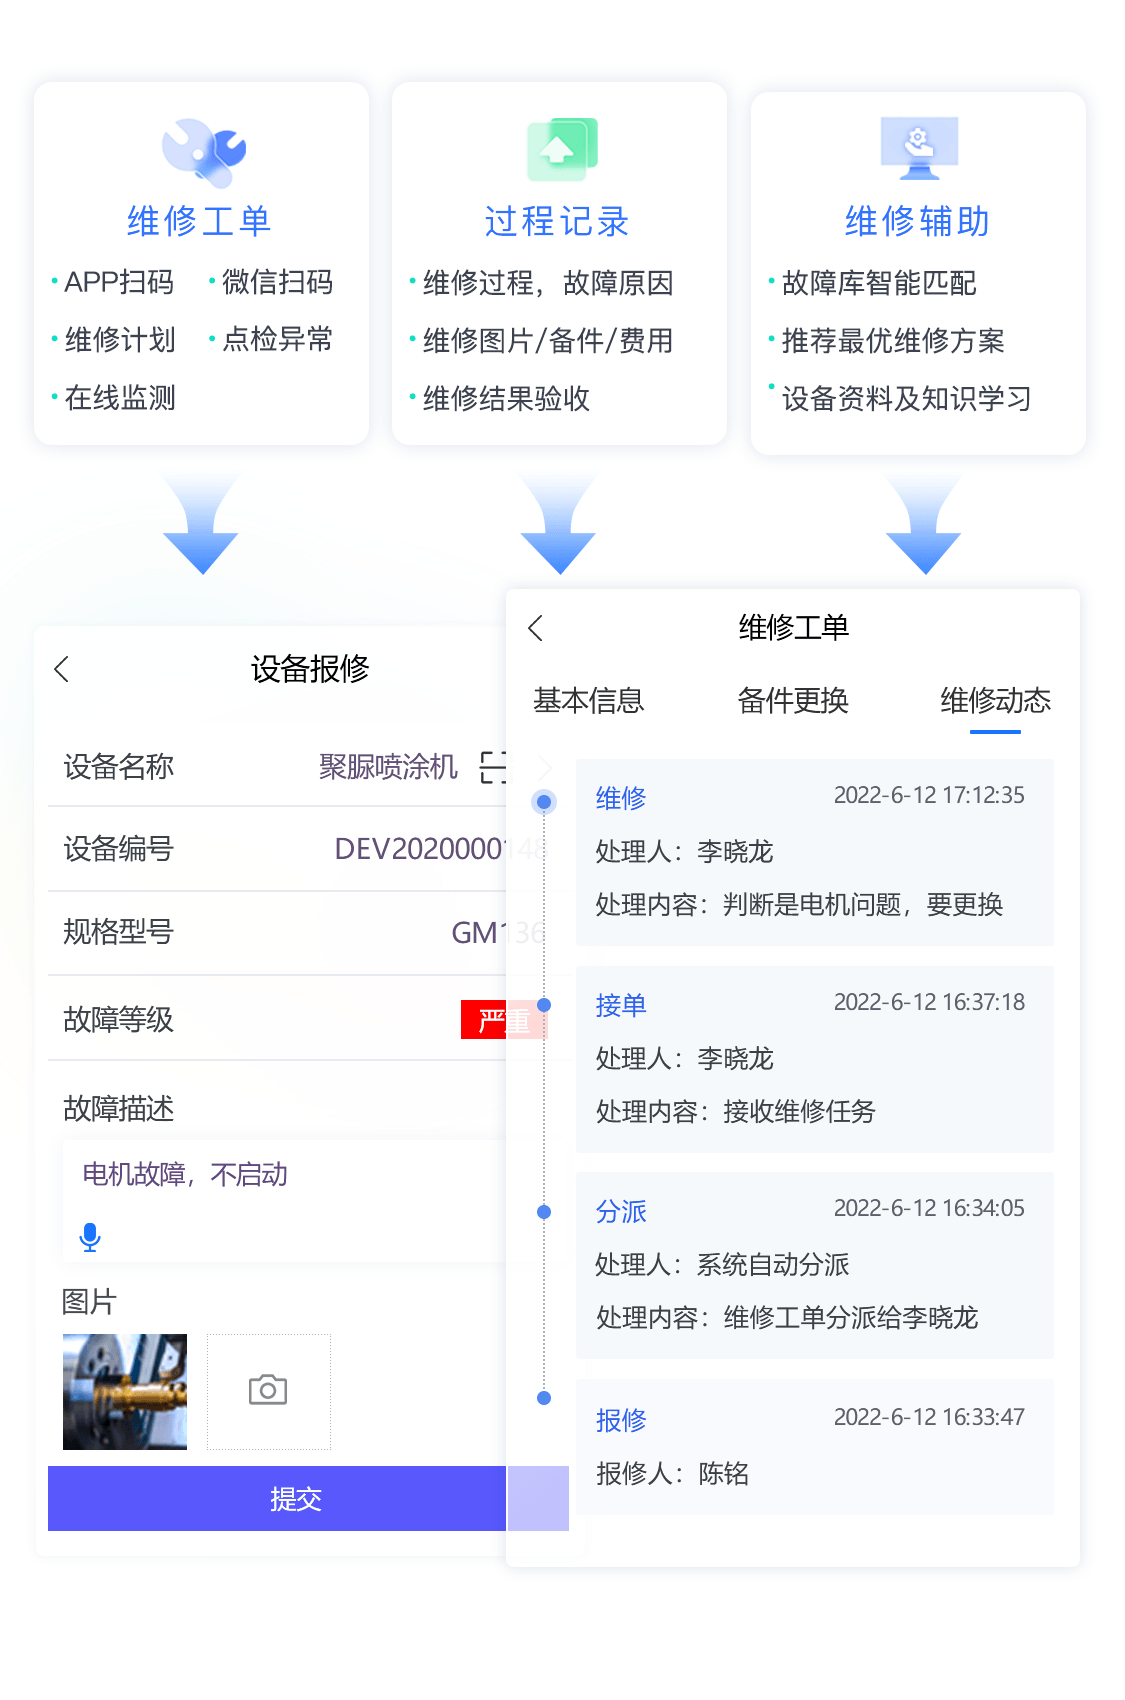The image size is (1125, 1700).
Task: Click the 分派 timeline entry title
Action: [621, 1211]
